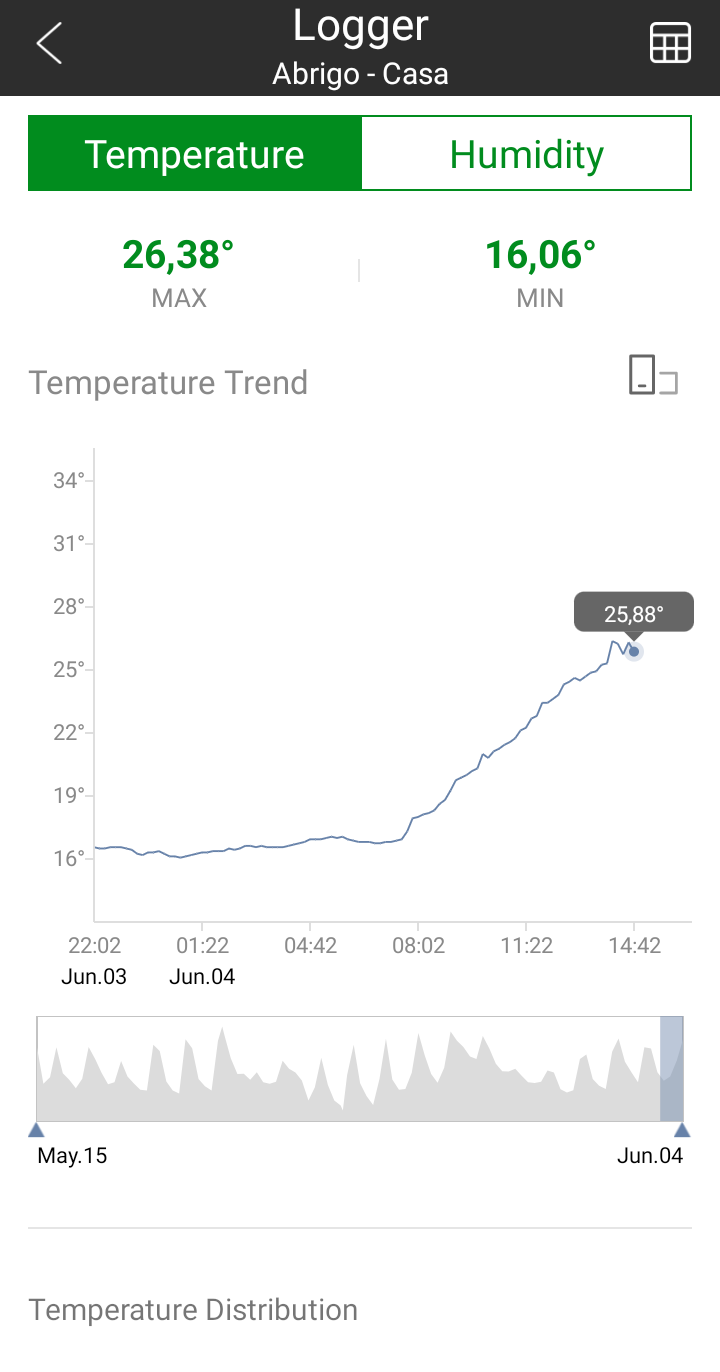Image resolution: width=720 pixels, height=1372 pixels.
Task: Tap the 25,88° tooltip bubble
Action: point(633,612)
